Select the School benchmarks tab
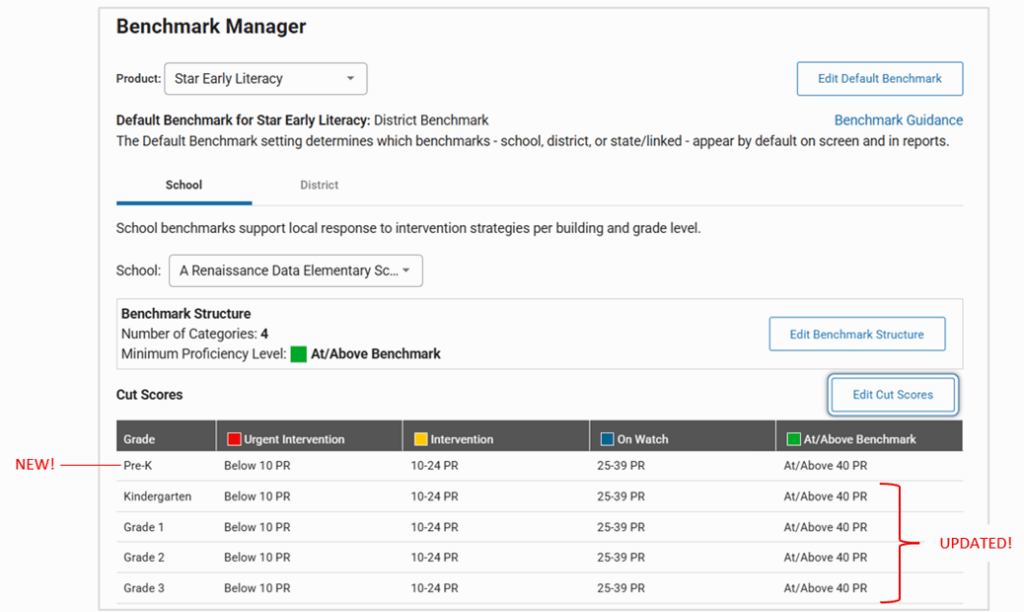 183,185
